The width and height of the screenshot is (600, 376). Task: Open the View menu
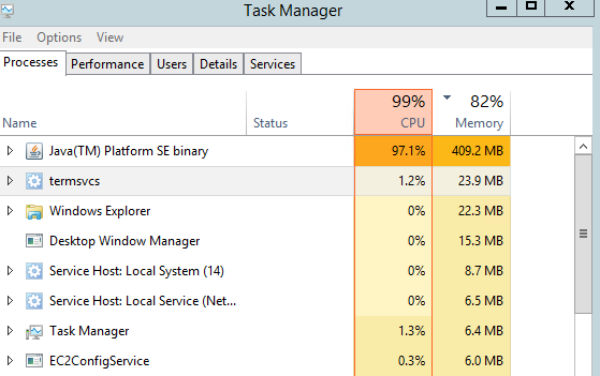pos(110,37)
